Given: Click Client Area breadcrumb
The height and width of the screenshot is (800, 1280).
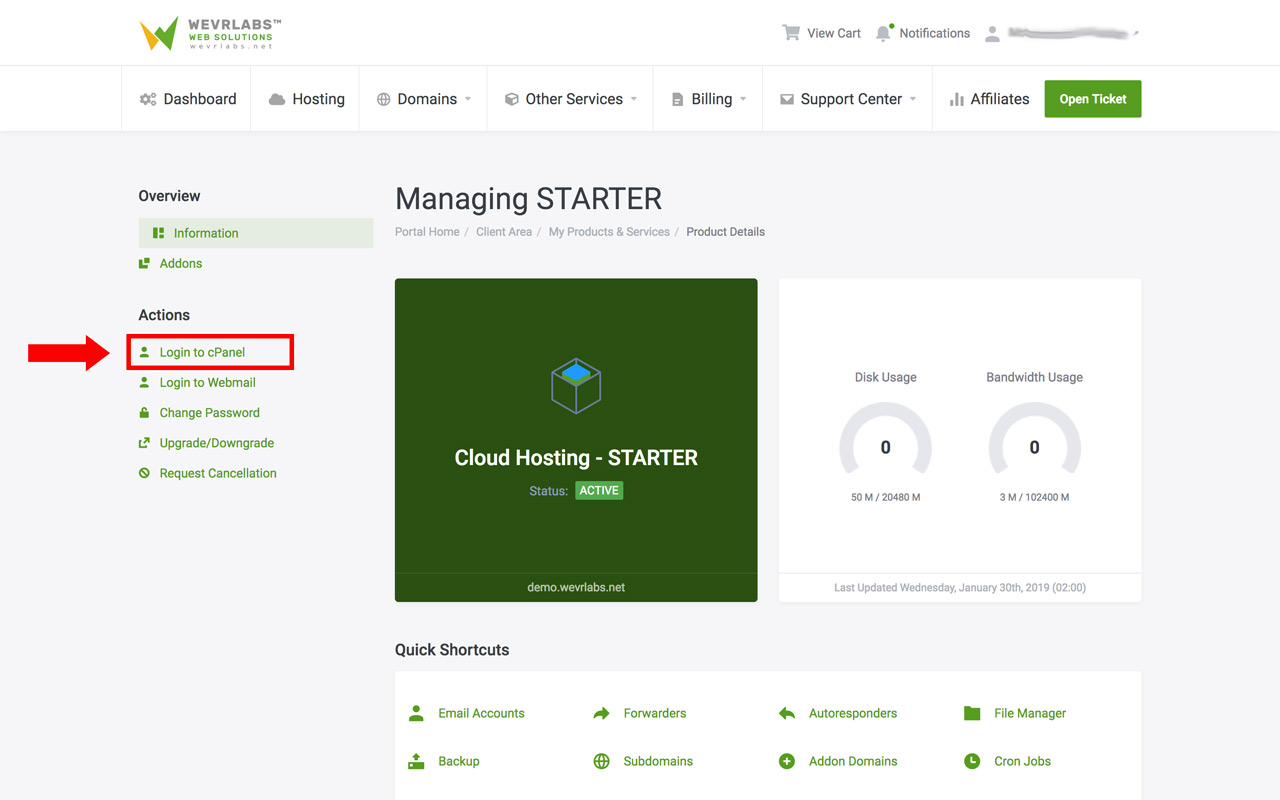Looking at the screenshot, I should pyautogui.click(x=504, y=232).
